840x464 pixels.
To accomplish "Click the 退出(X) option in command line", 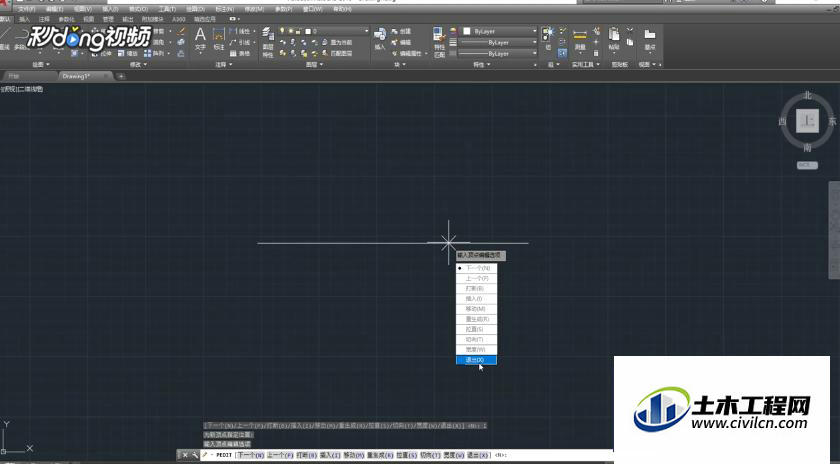I will (477, 455).
